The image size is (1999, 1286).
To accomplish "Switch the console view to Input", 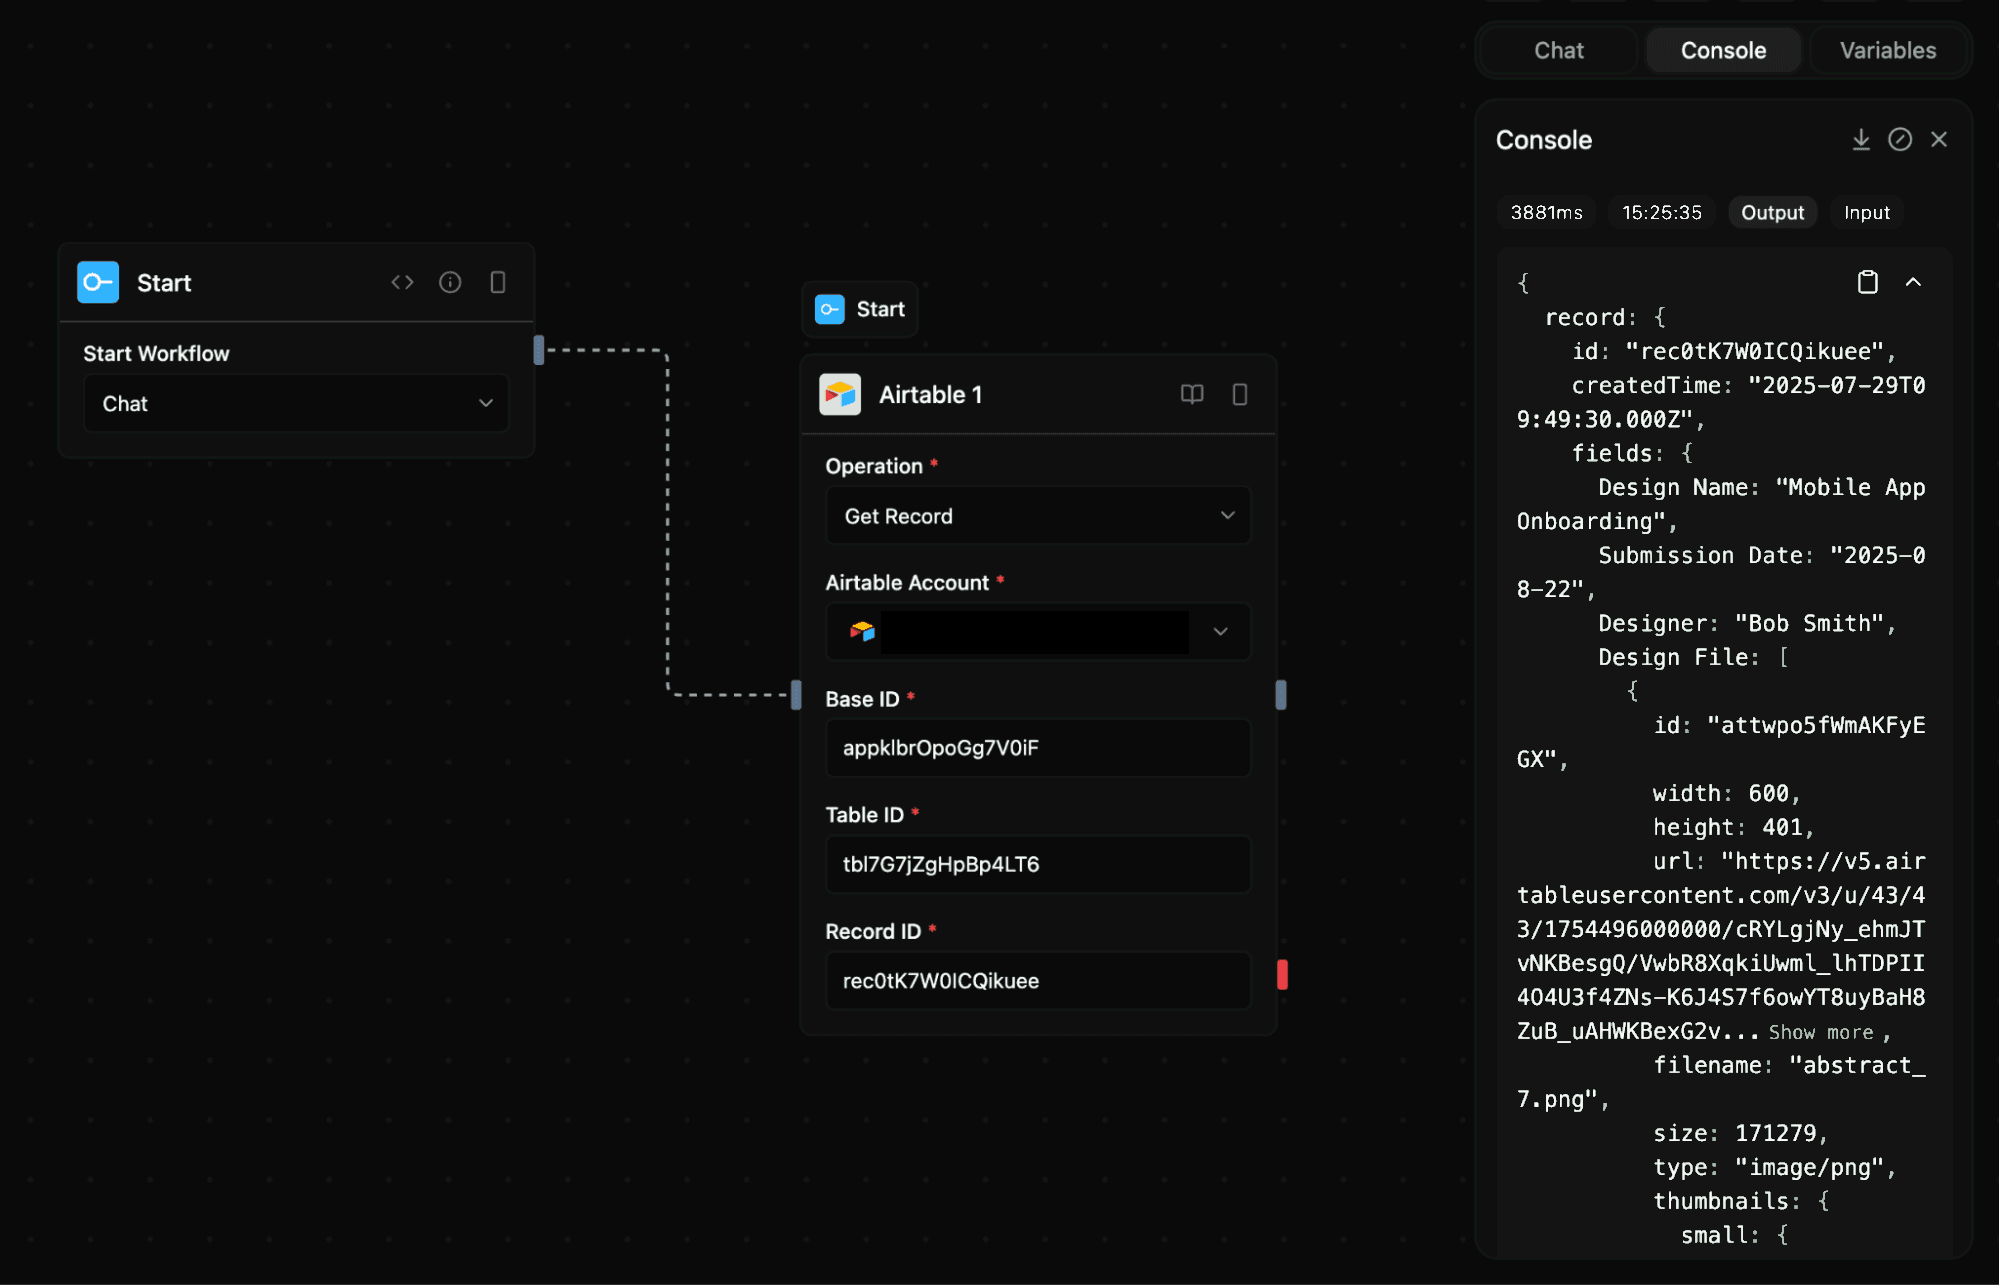I will (1866, 212).
